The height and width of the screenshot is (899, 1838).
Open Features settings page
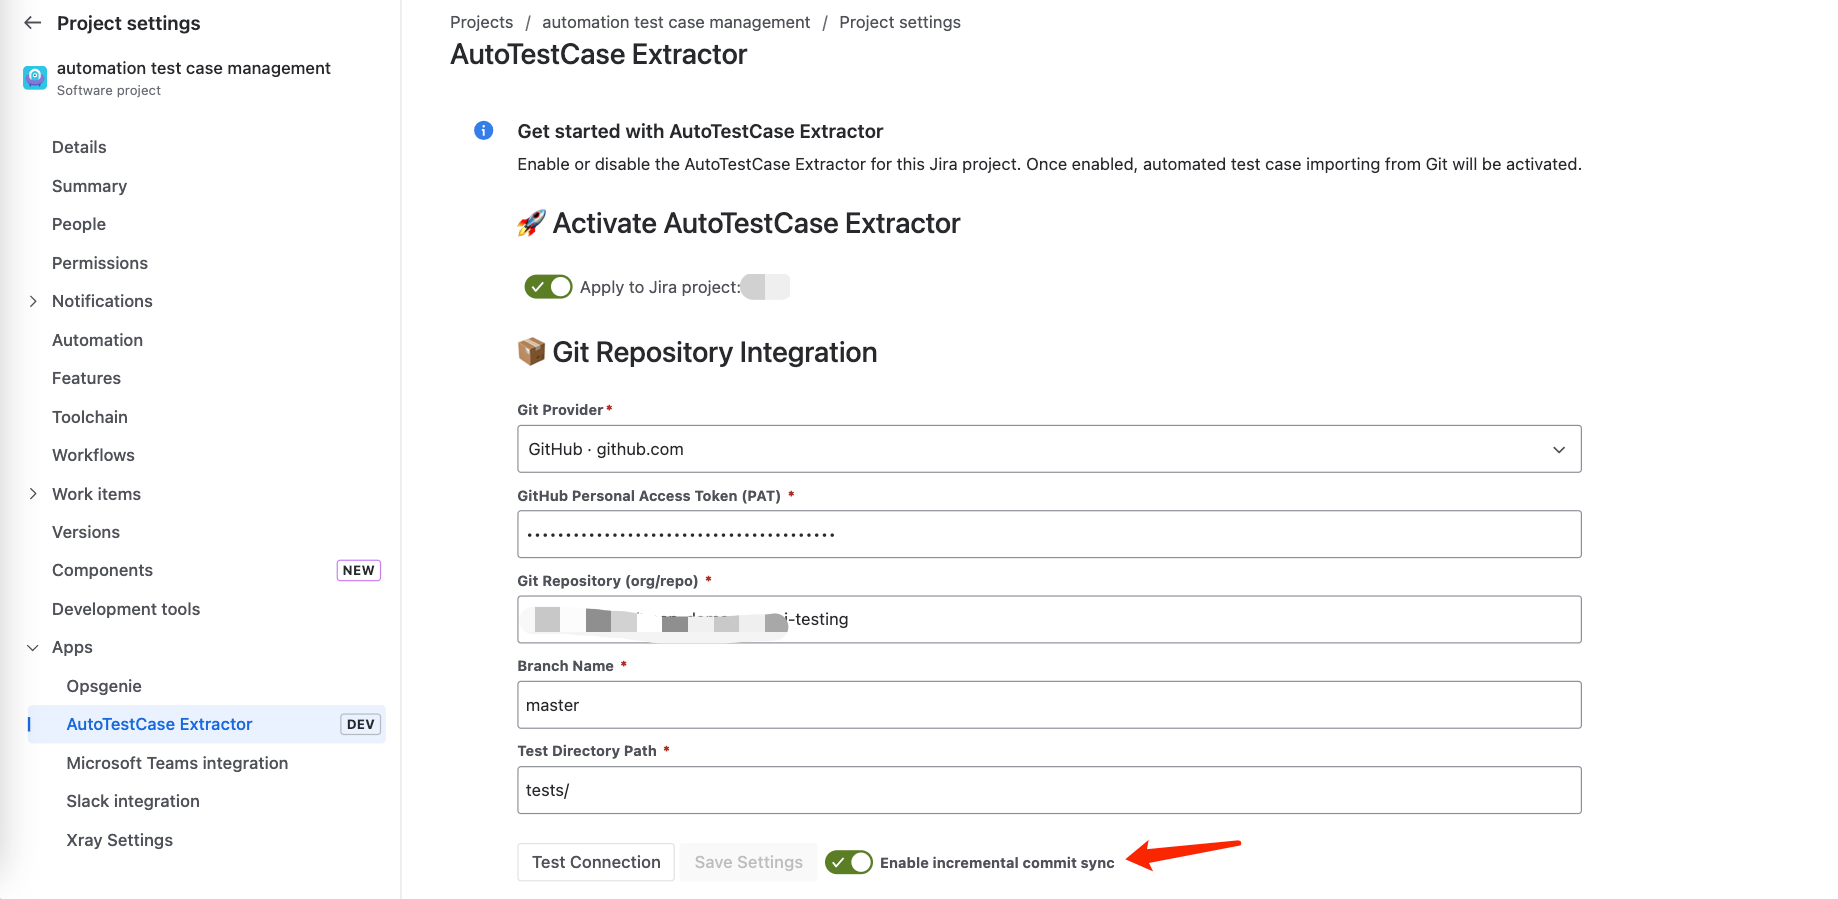click(x=86, y=378)
